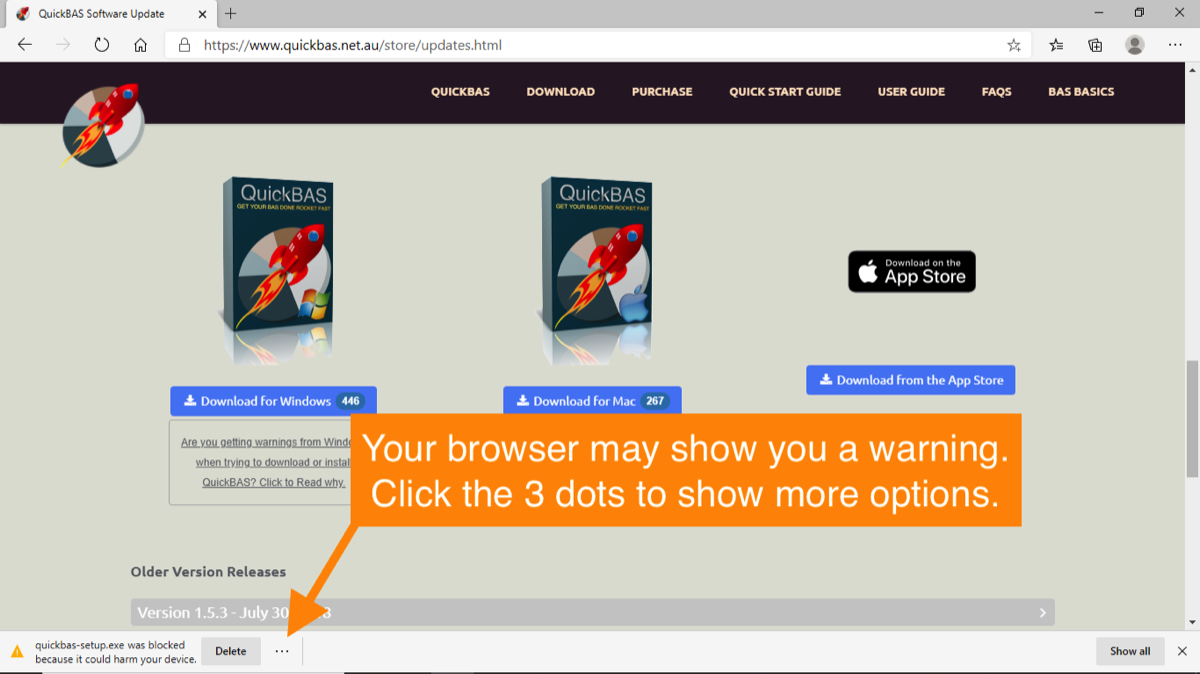Click the browser back arrow

[25, 45]
